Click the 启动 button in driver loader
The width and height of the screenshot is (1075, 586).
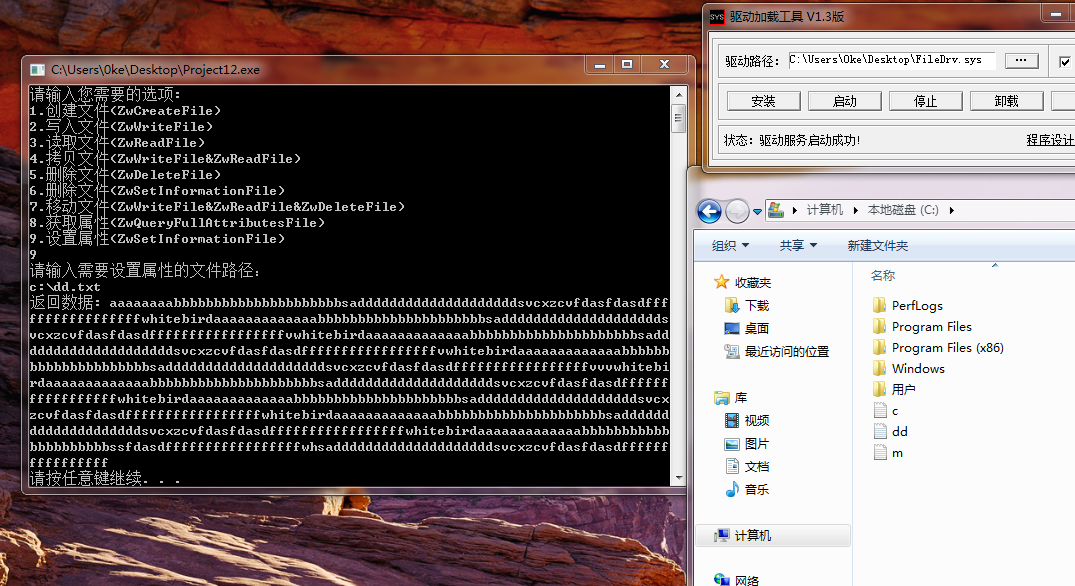point(845,101)
